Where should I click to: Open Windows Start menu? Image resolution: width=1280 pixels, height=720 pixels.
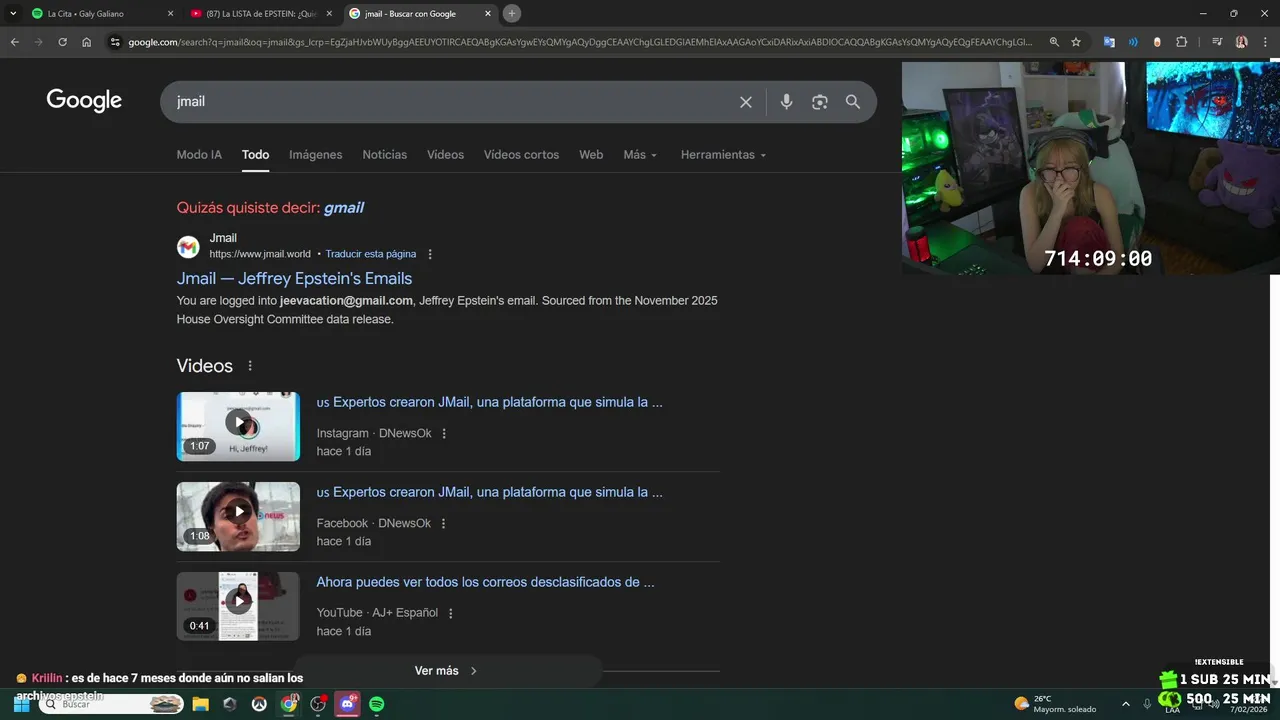pyautogui.click(x=21, y=704)
